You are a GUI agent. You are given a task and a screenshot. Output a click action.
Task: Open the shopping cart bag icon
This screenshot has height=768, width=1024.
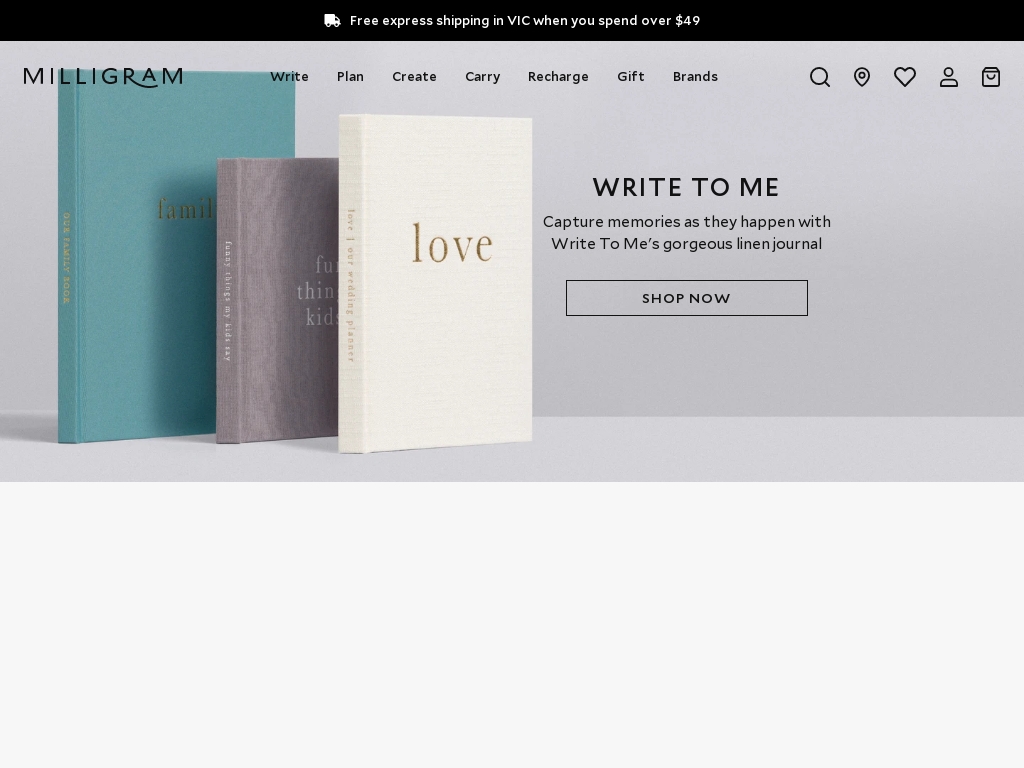pos(991,77)
